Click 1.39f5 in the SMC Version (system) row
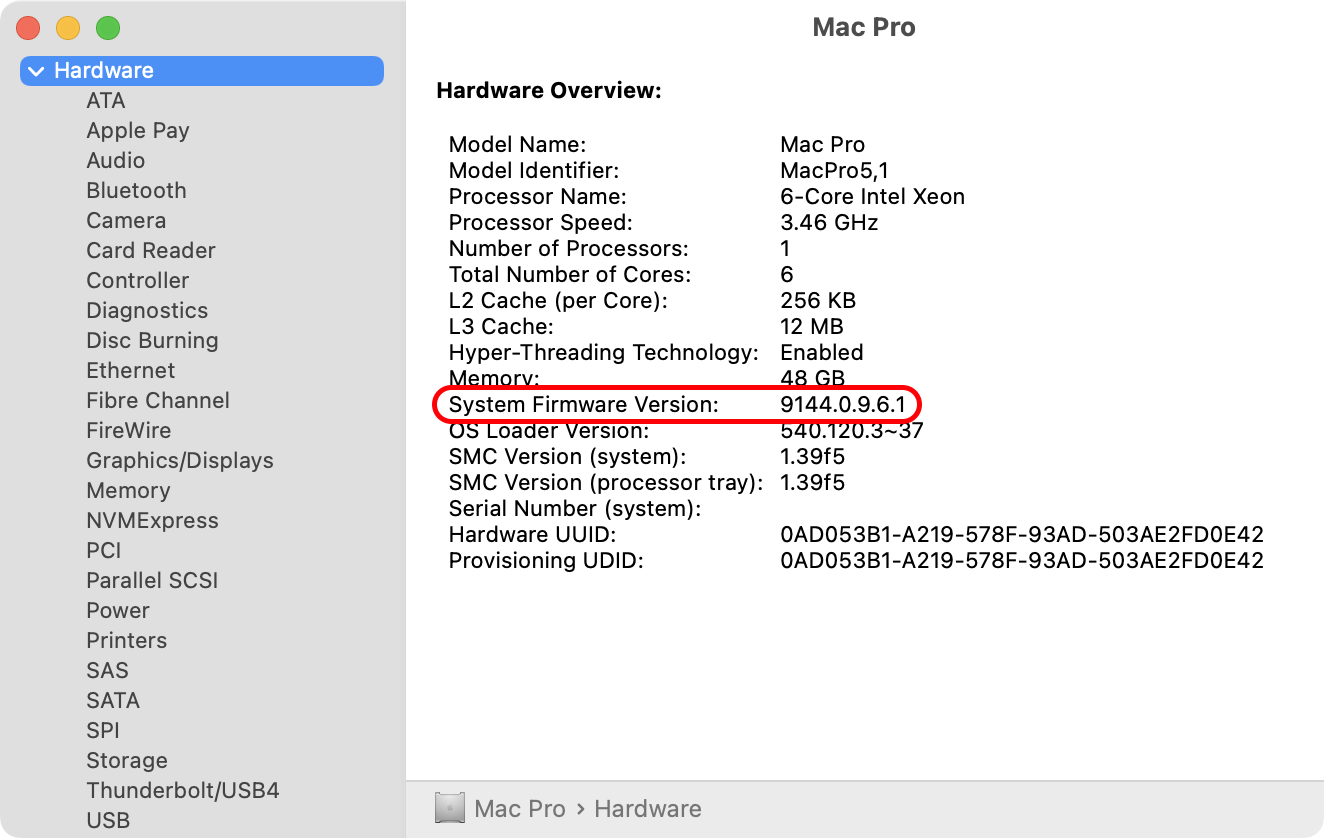Screen dimensions: 1324x838 (x=813, y=456)
